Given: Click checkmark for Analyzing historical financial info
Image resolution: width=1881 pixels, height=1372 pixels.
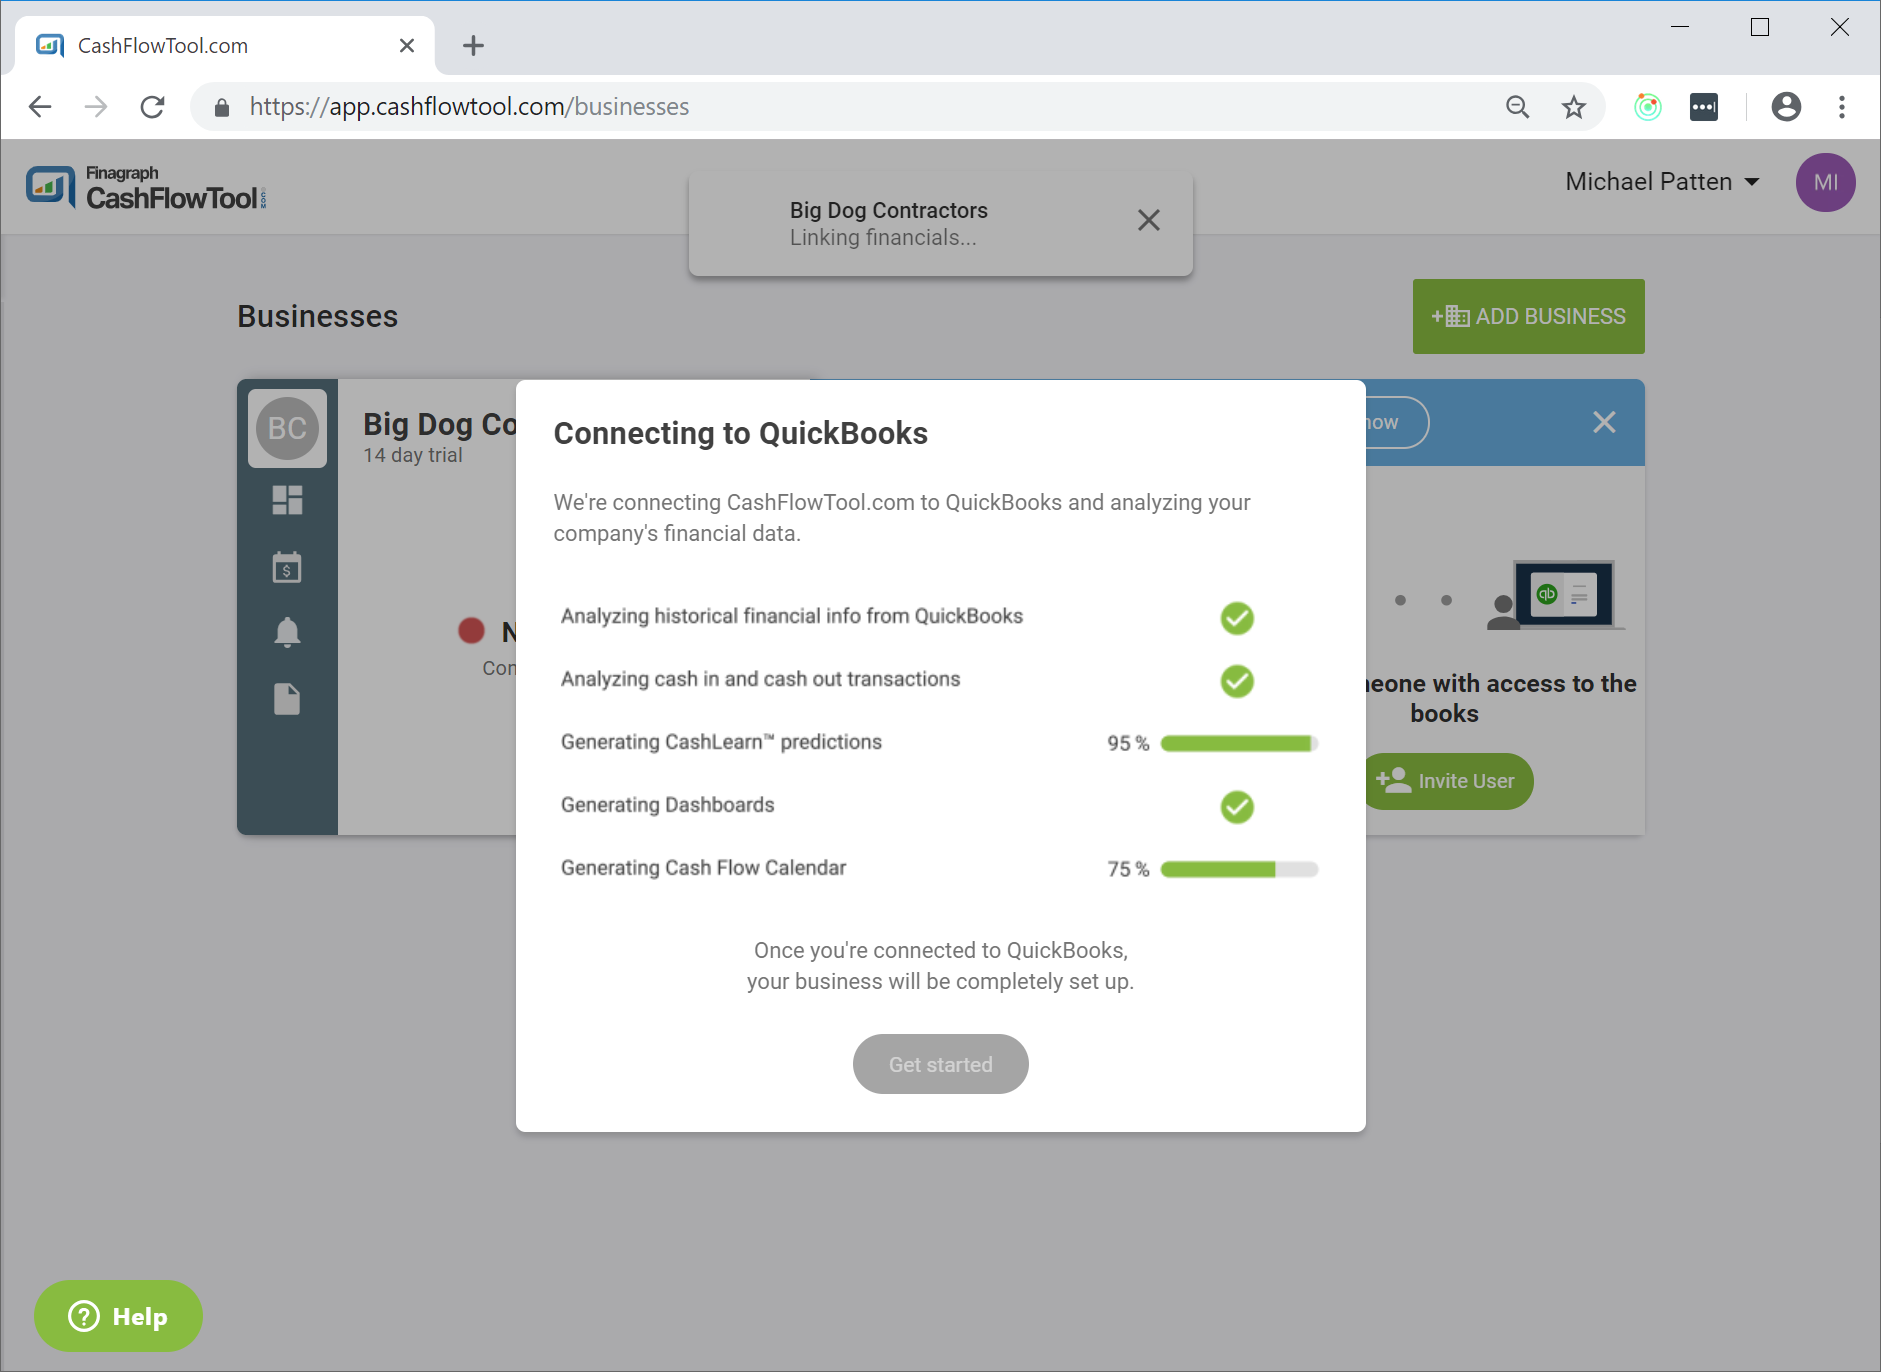Looking at the screenshot, I should pos(1237,618).
